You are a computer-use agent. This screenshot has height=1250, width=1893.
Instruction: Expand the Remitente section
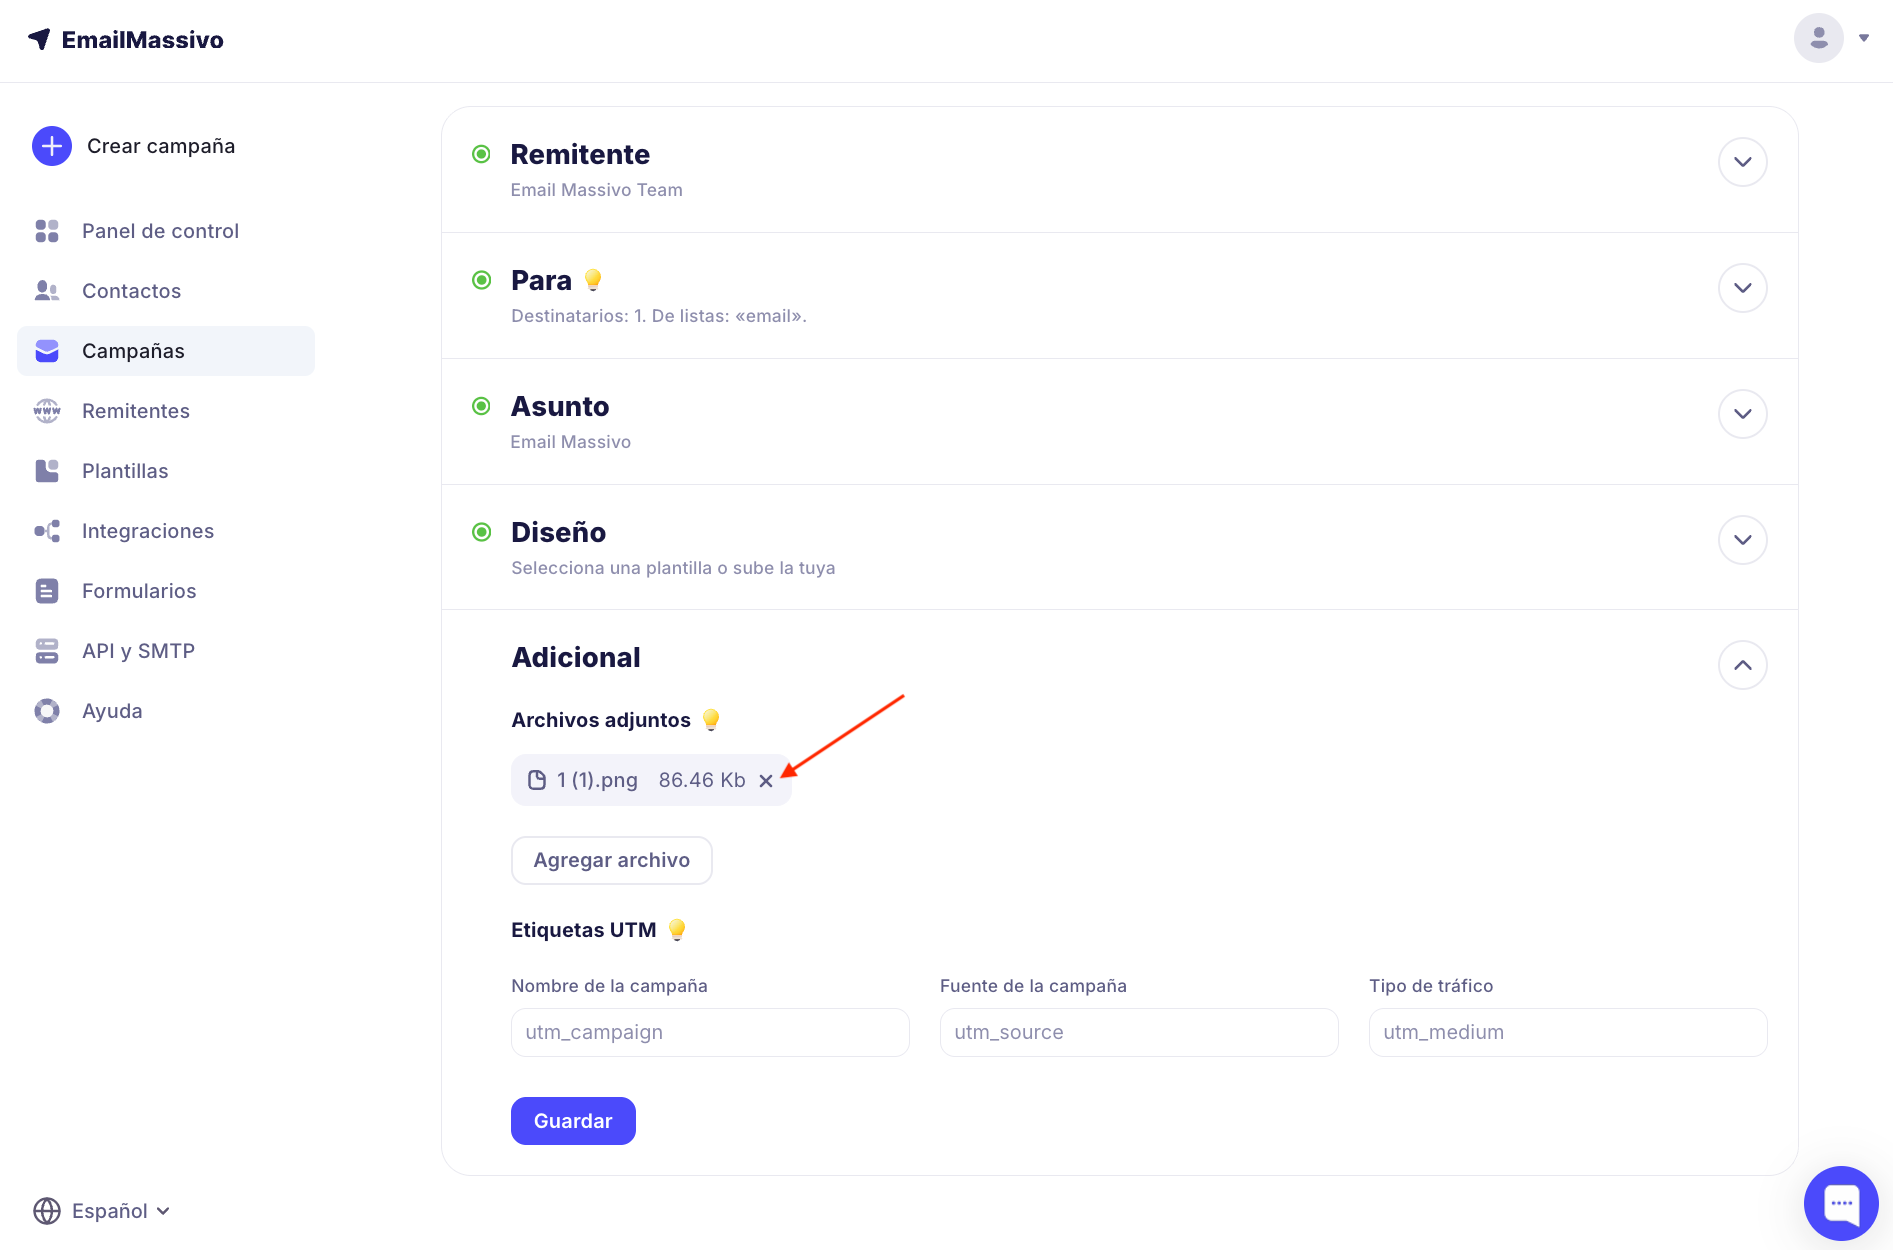(x=1742, y=162)
